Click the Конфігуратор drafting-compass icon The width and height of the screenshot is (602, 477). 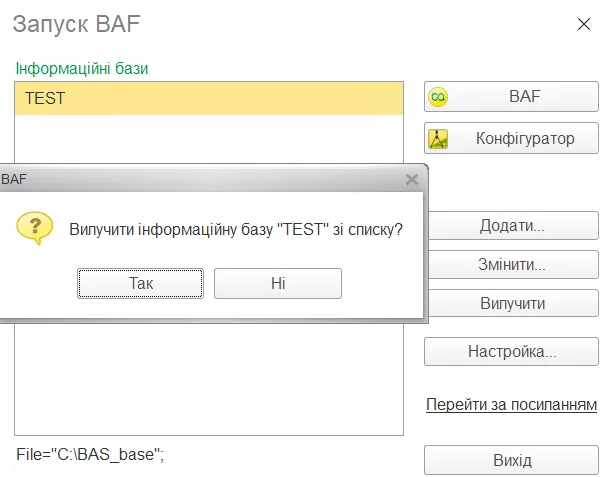(x=438, y=138)
